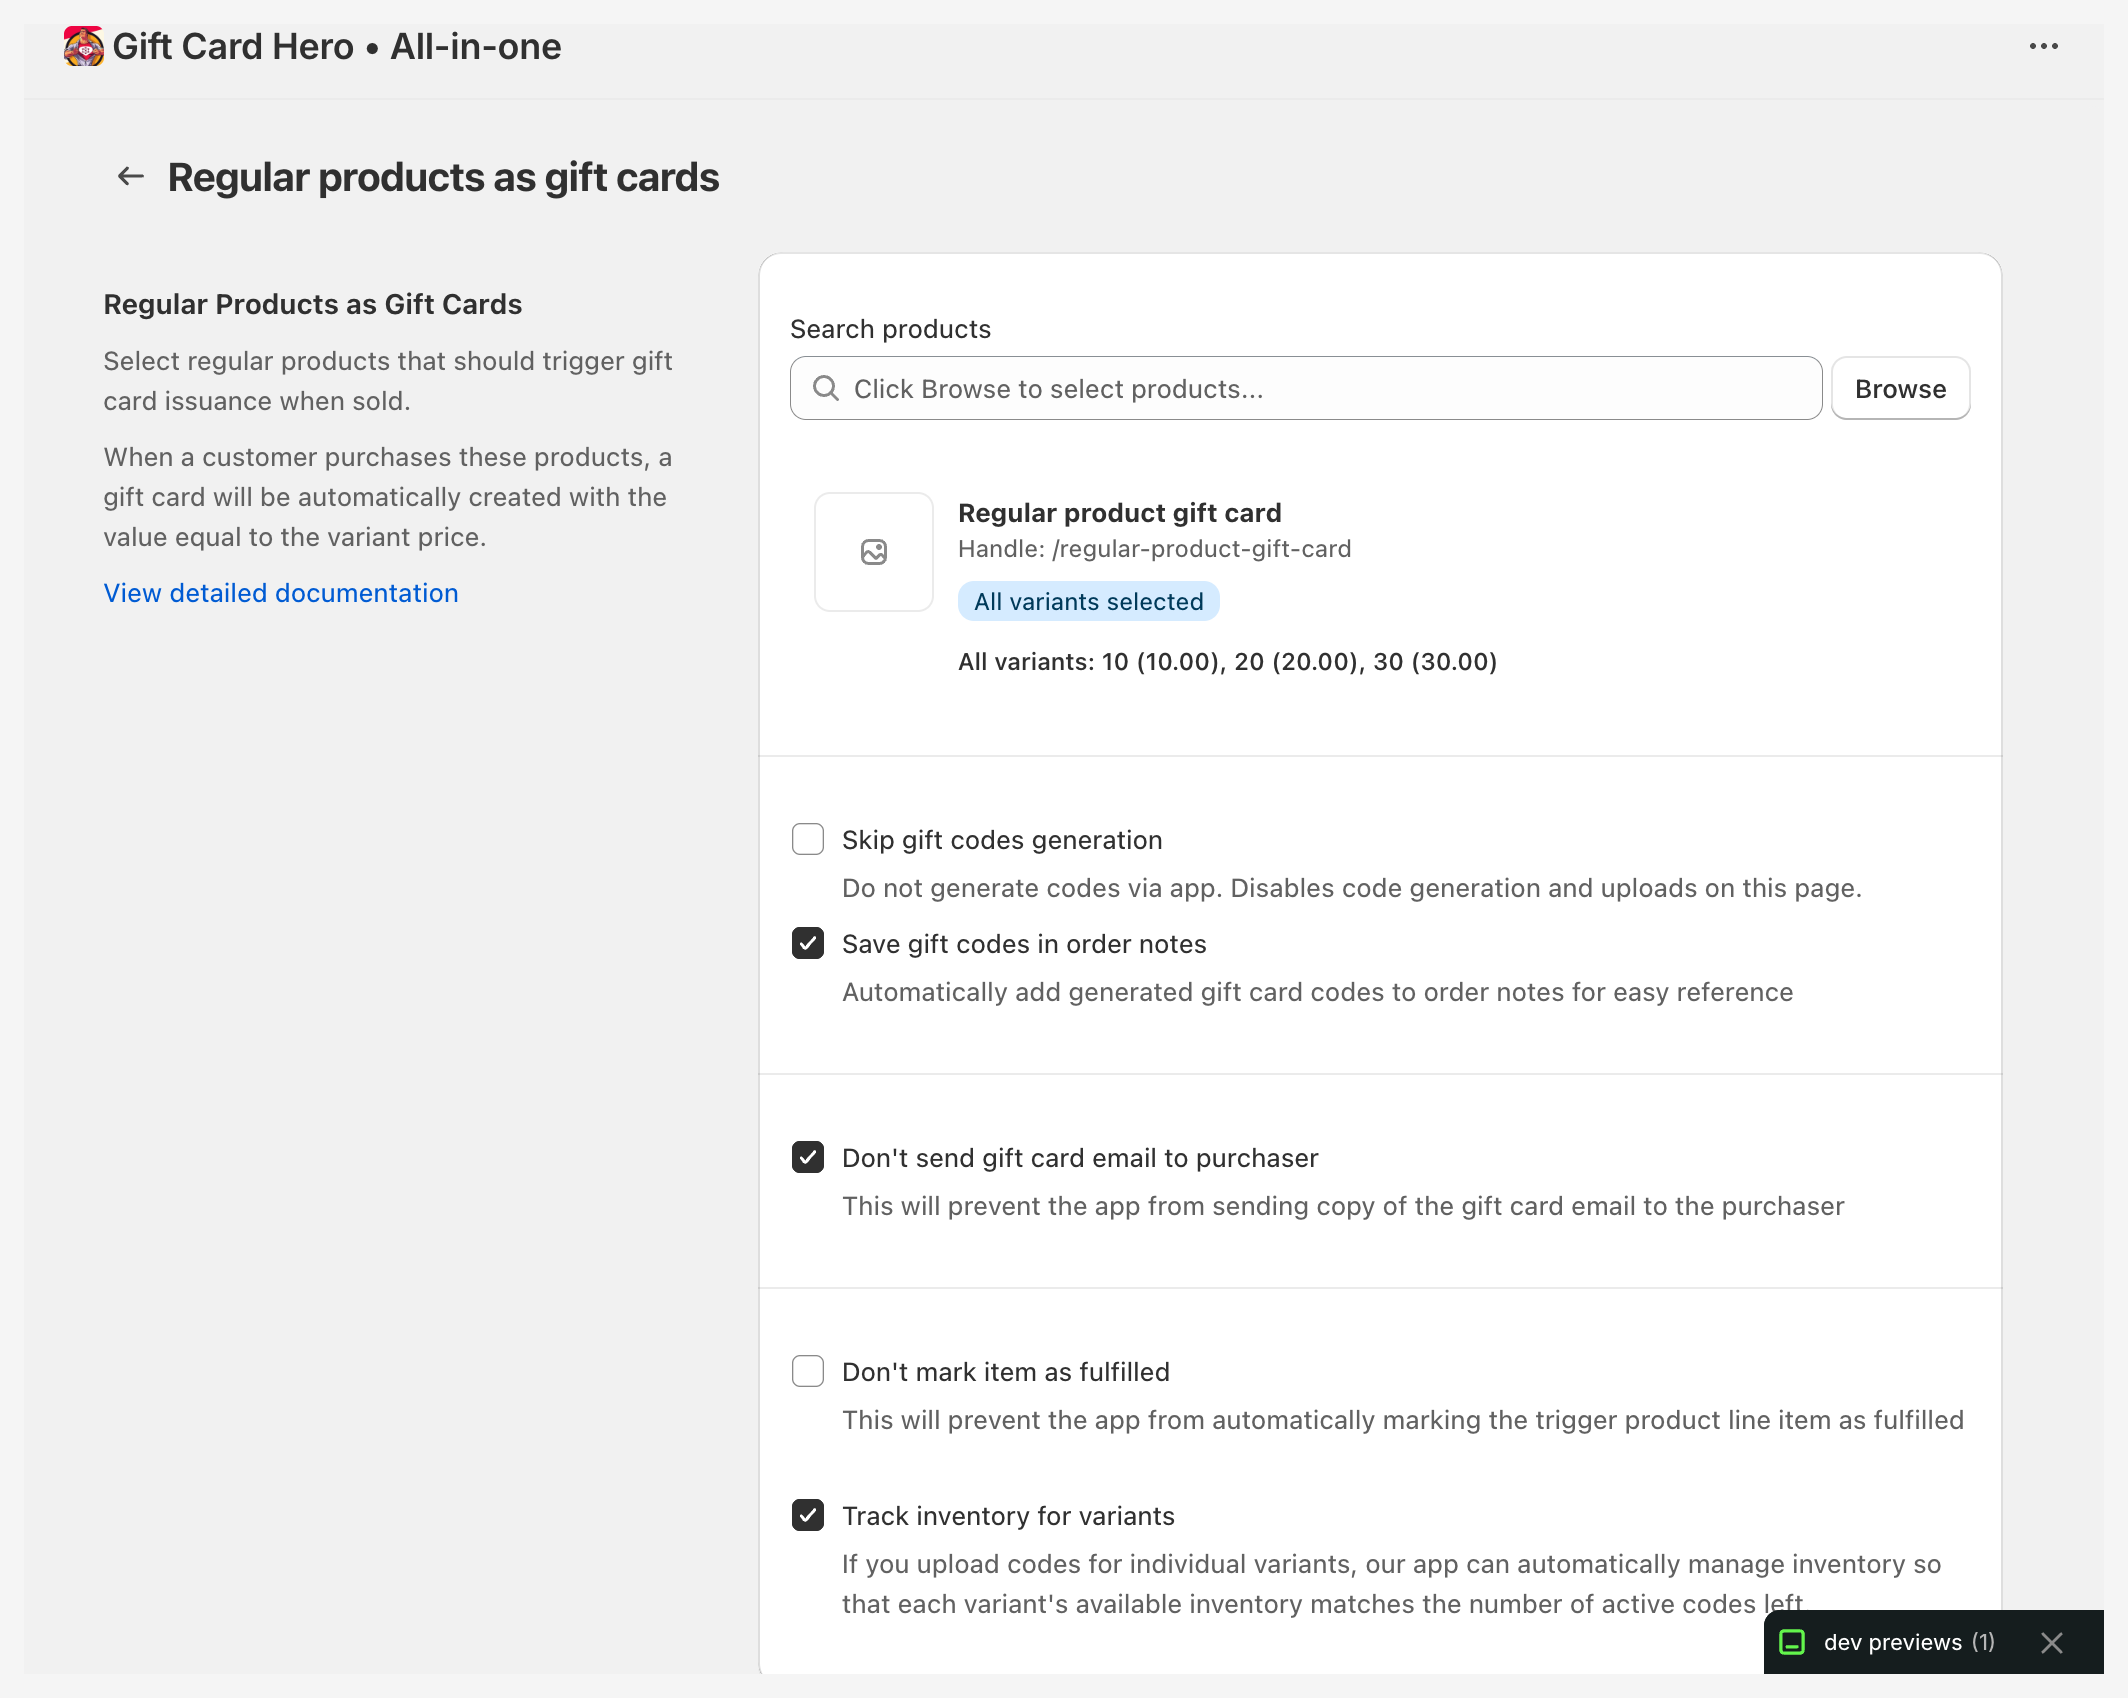Click the Skip gift codes generation label
The height and width of the screenshot is (1698, 2128).
click(1001, 840)
